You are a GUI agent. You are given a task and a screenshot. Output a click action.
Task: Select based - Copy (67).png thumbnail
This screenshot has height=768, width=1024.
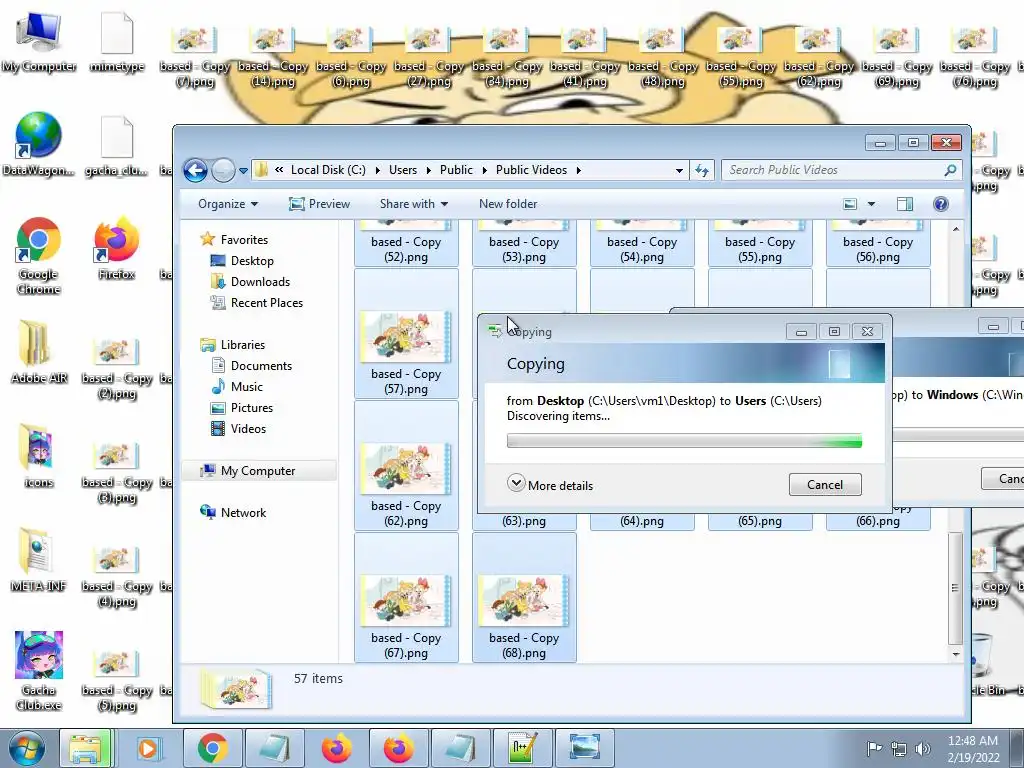click(406, 601)
